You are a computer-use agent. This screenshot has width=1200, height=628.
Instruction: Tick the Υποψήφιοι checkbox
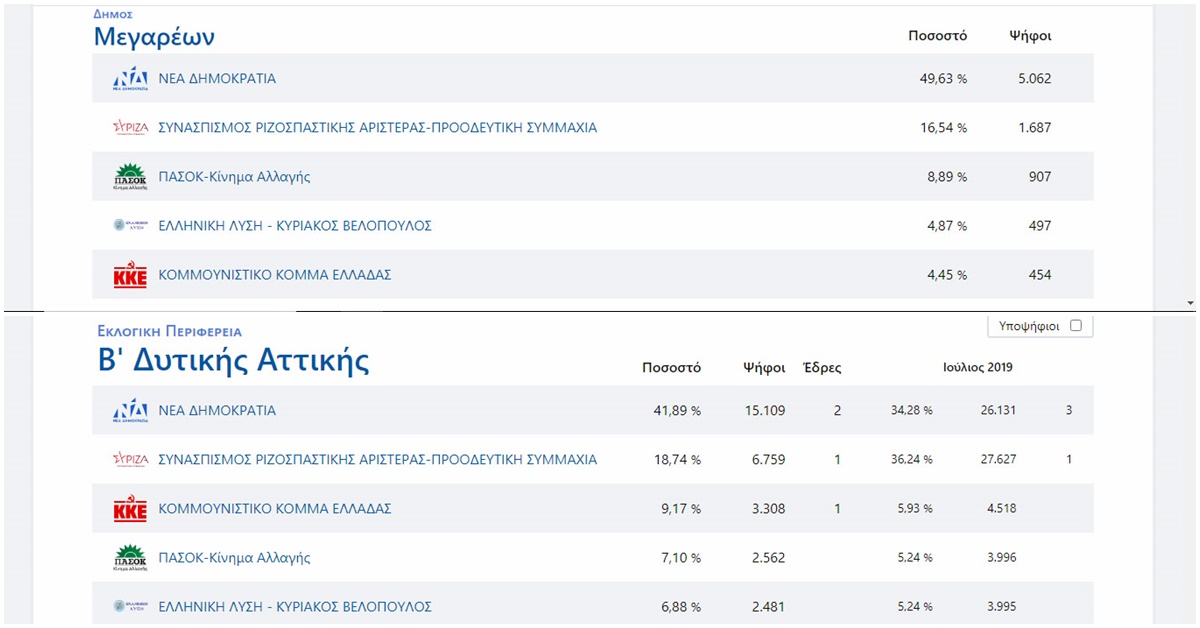point(1076,326)
